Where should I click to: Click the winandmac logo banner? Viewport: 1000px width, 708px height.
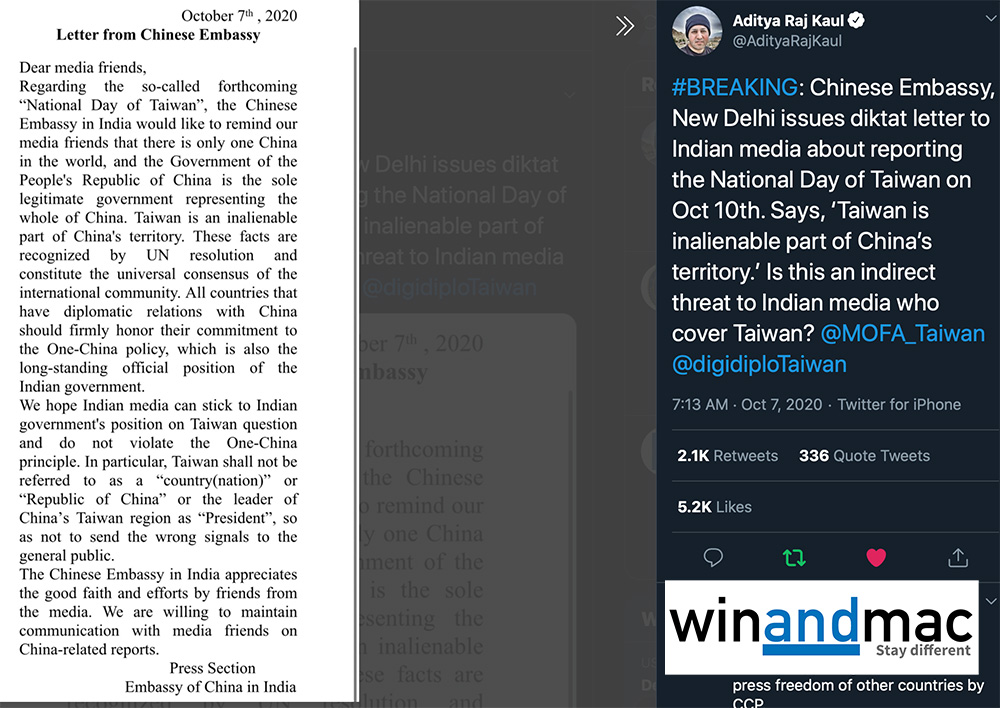point(821,627)
